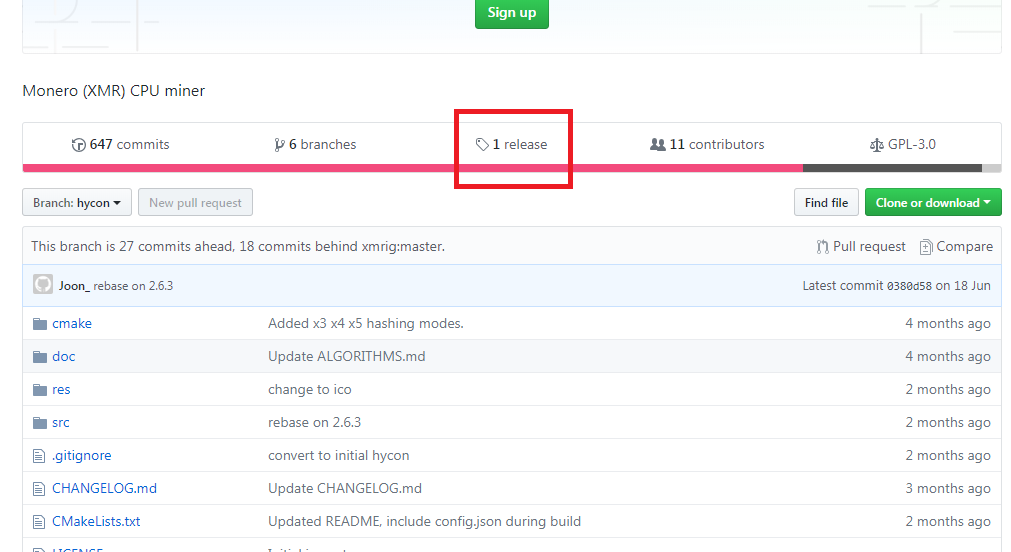Open the Pull request link

click(x=861, y=246)
